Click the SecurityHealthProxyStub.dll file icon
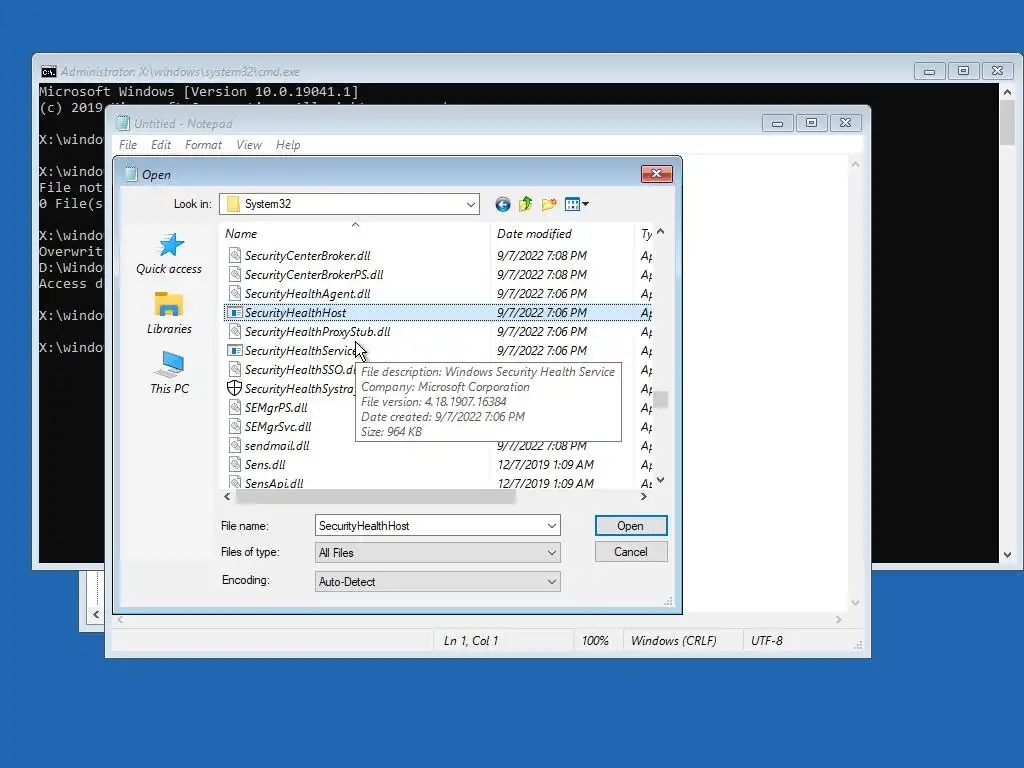 [234, 331]
